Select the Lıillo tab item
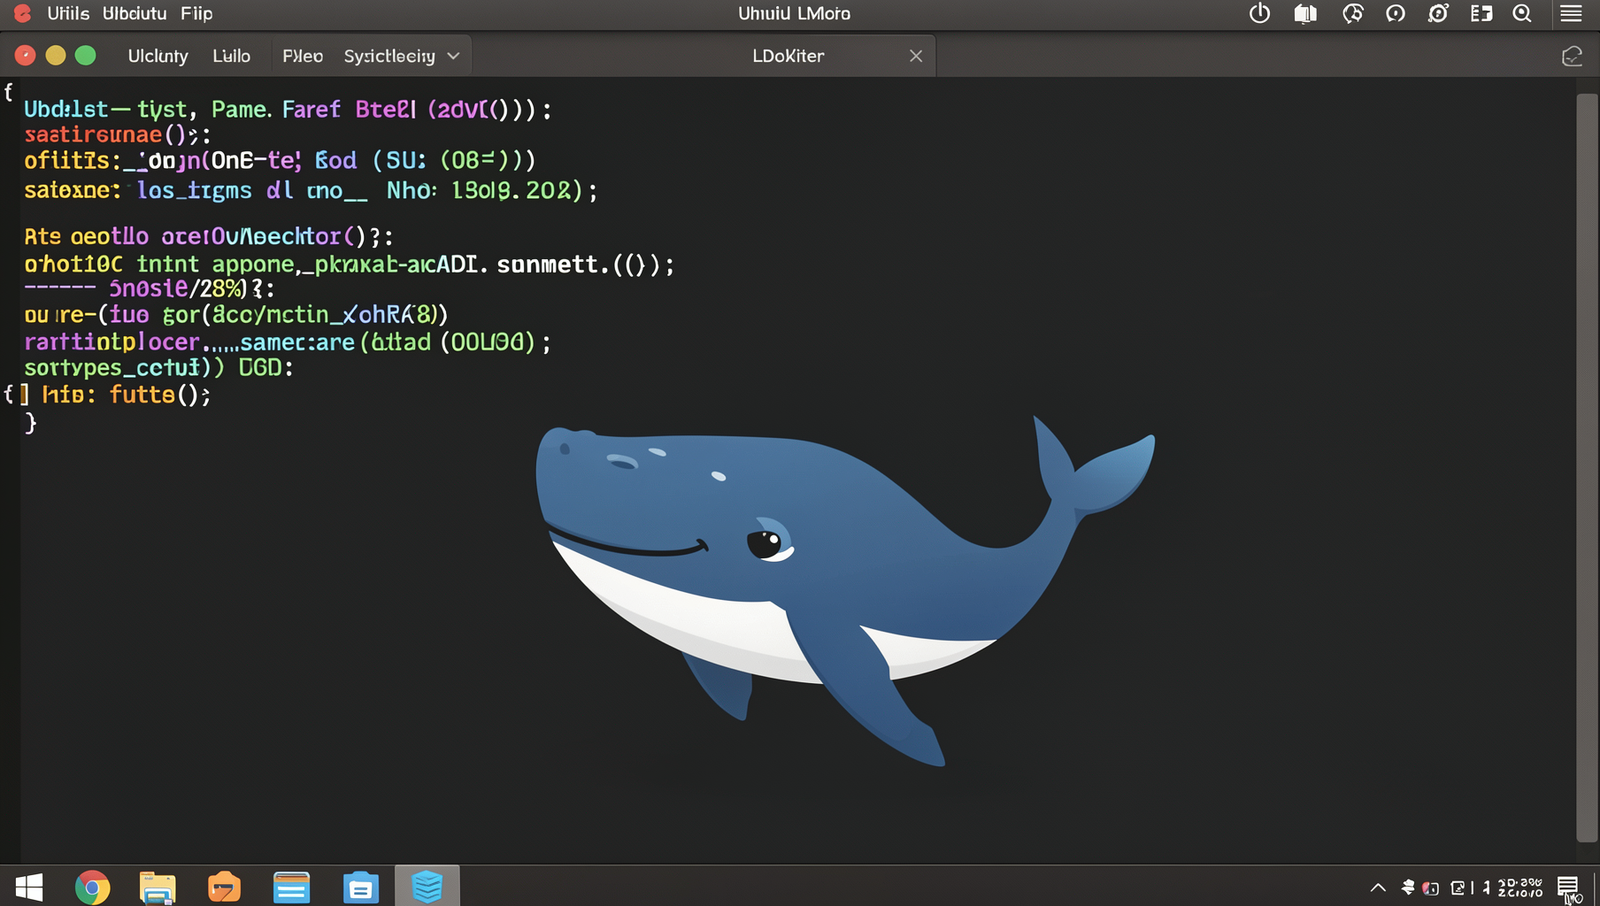This screenshot has width=1600, height=906. coord(231,56)
